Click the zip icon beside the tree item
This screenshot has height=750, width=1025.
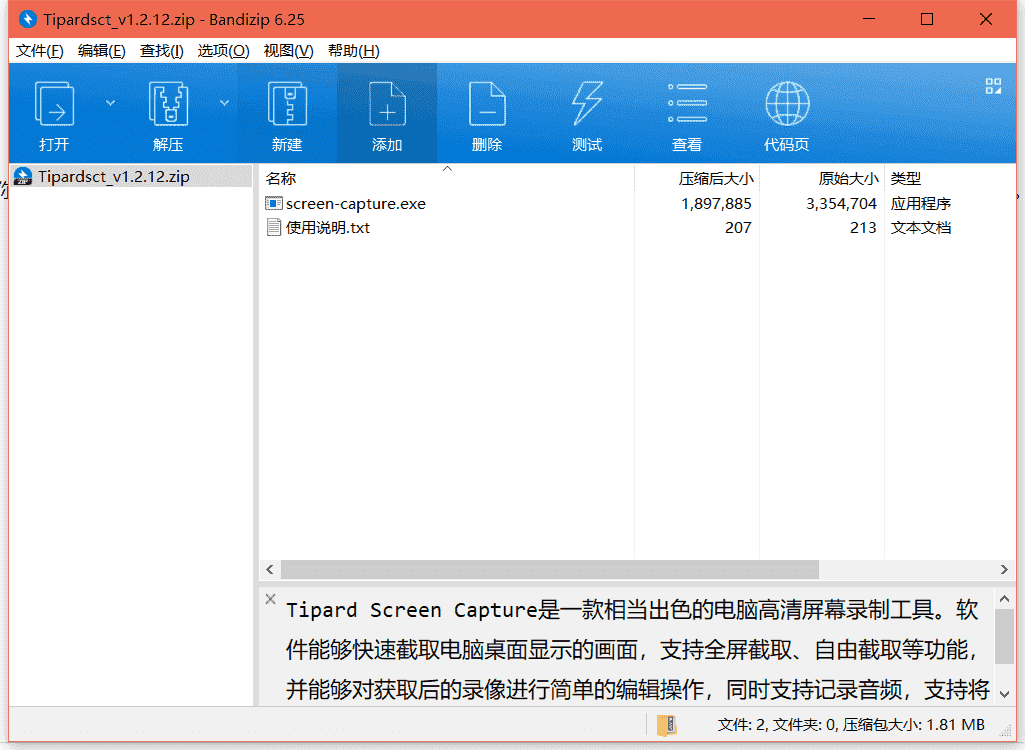tap(23, 177)
